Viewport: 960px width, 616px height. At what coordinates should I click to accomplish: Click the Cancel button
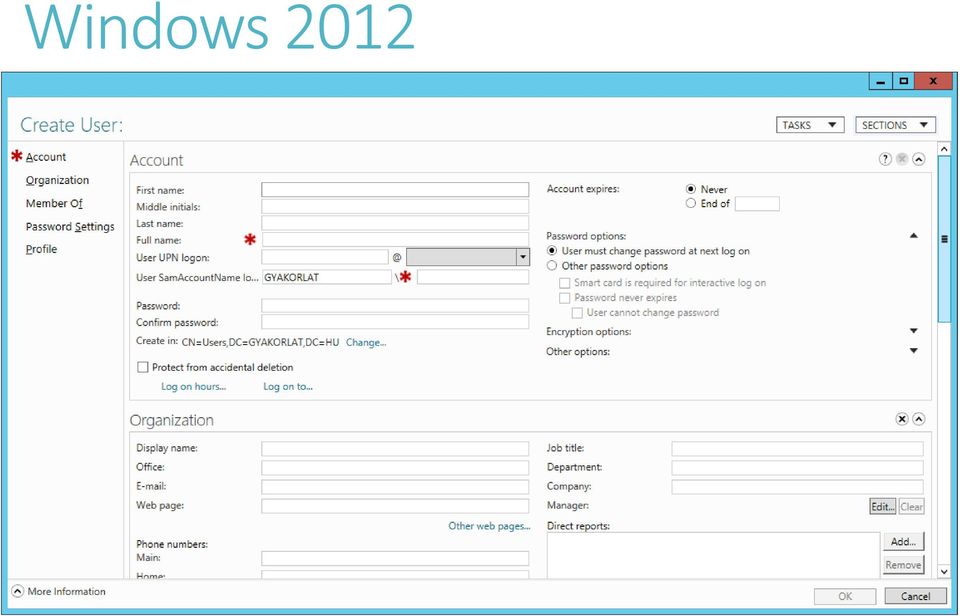(915, 596)
